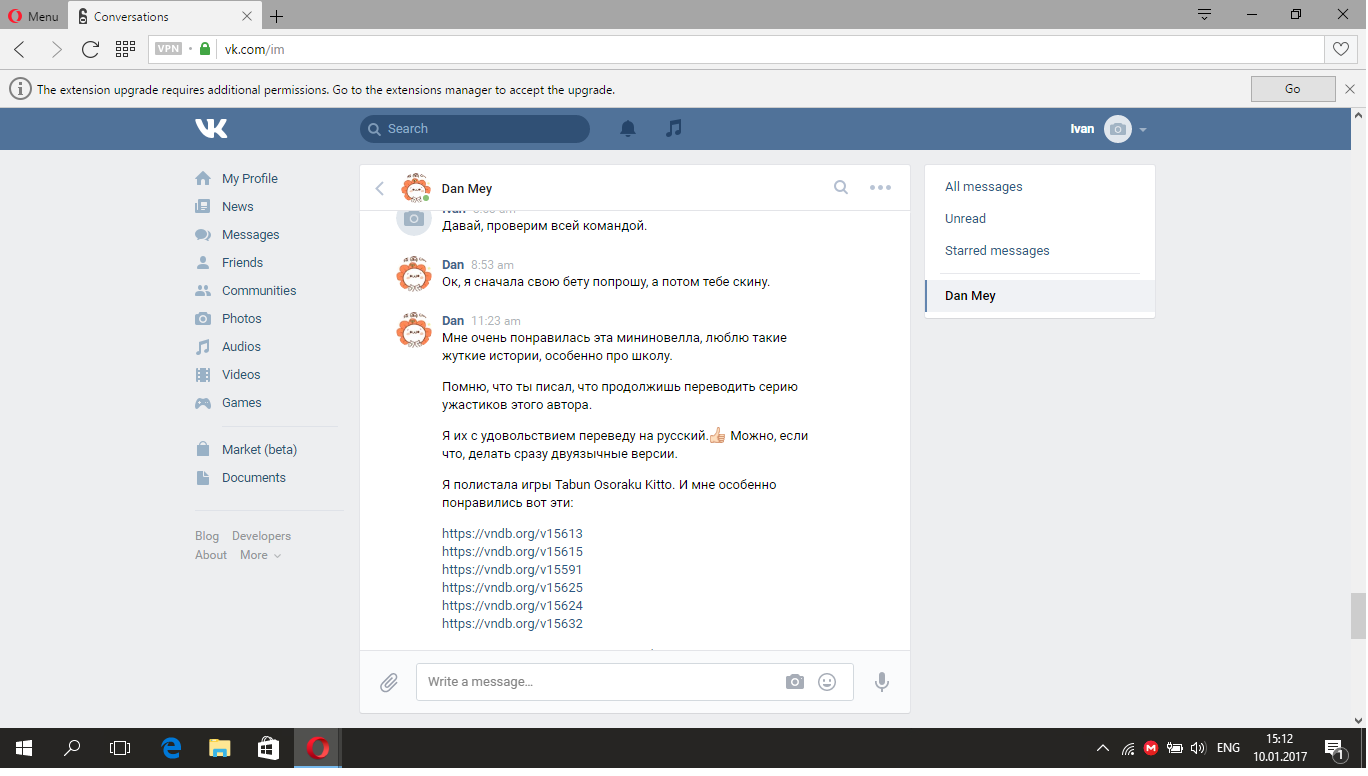The width and height of the screenshot is (1368, 776).
Task: Open Task View on taskbar
Action: point(120,747)
